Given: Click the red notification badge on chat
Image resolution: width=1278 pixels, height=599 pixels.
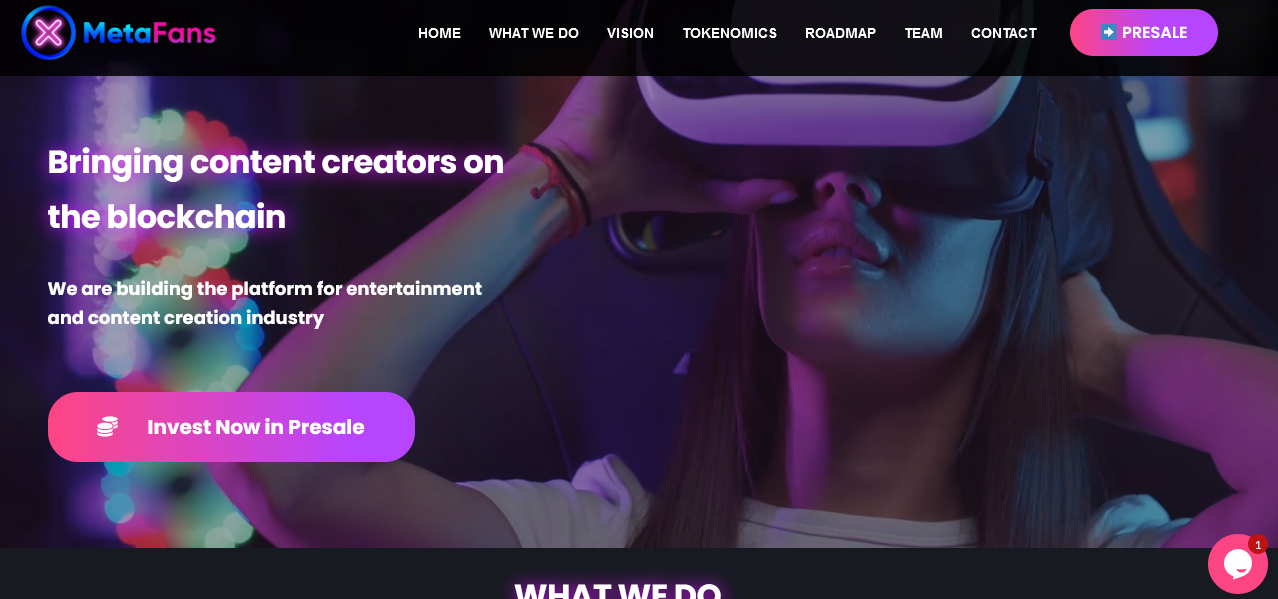Looking at the screenshot, I should 1257,545.
